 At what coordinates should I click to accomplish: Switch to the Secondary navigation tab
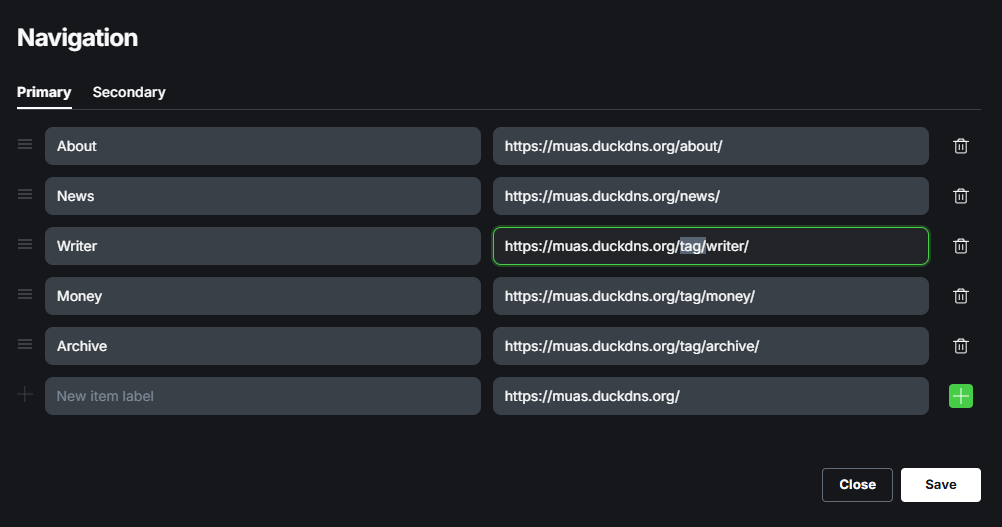[x=129, y=92]
